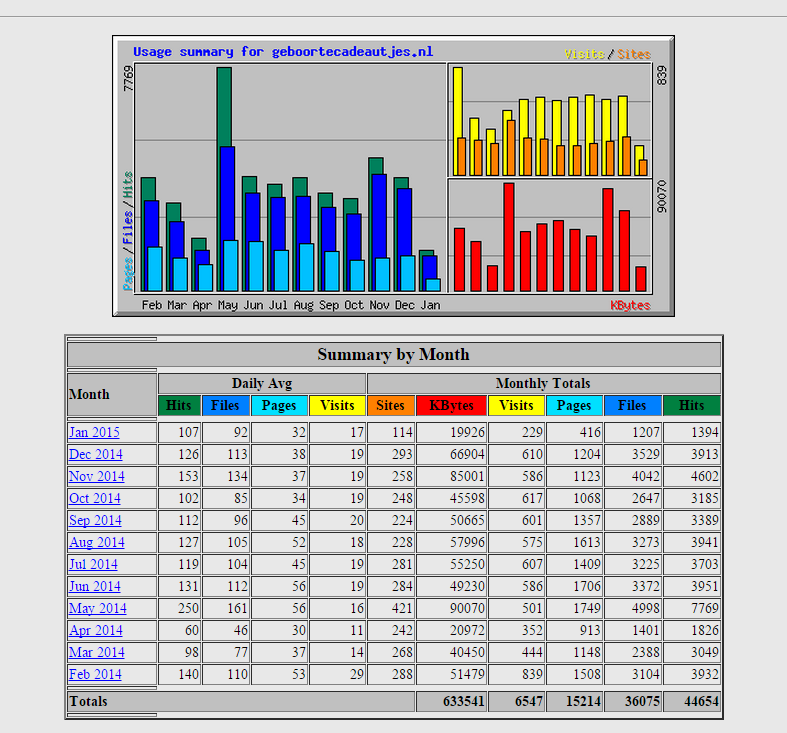Click the yellow Visits header under Daily Avg
Viewport: 787px width, 733px height.
pyautogui.click(x=337, y=406)
